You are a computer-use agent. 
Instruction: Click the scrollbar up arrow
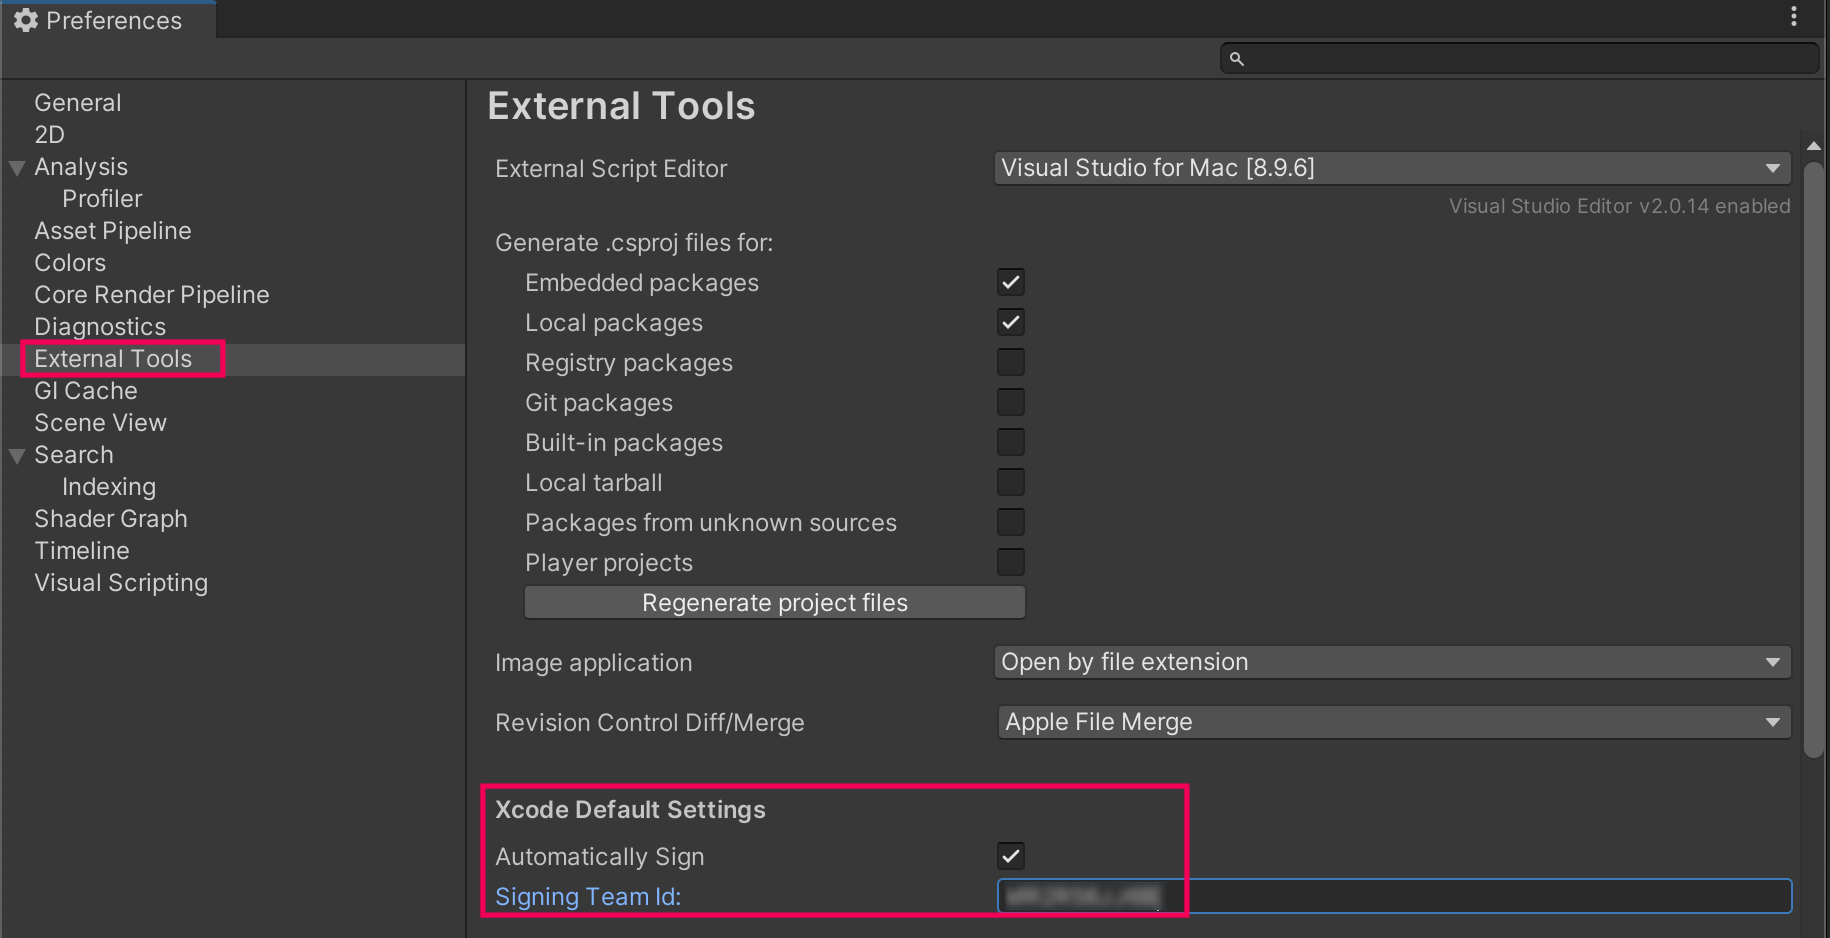pyautogui.click(x=1814, y=146)
